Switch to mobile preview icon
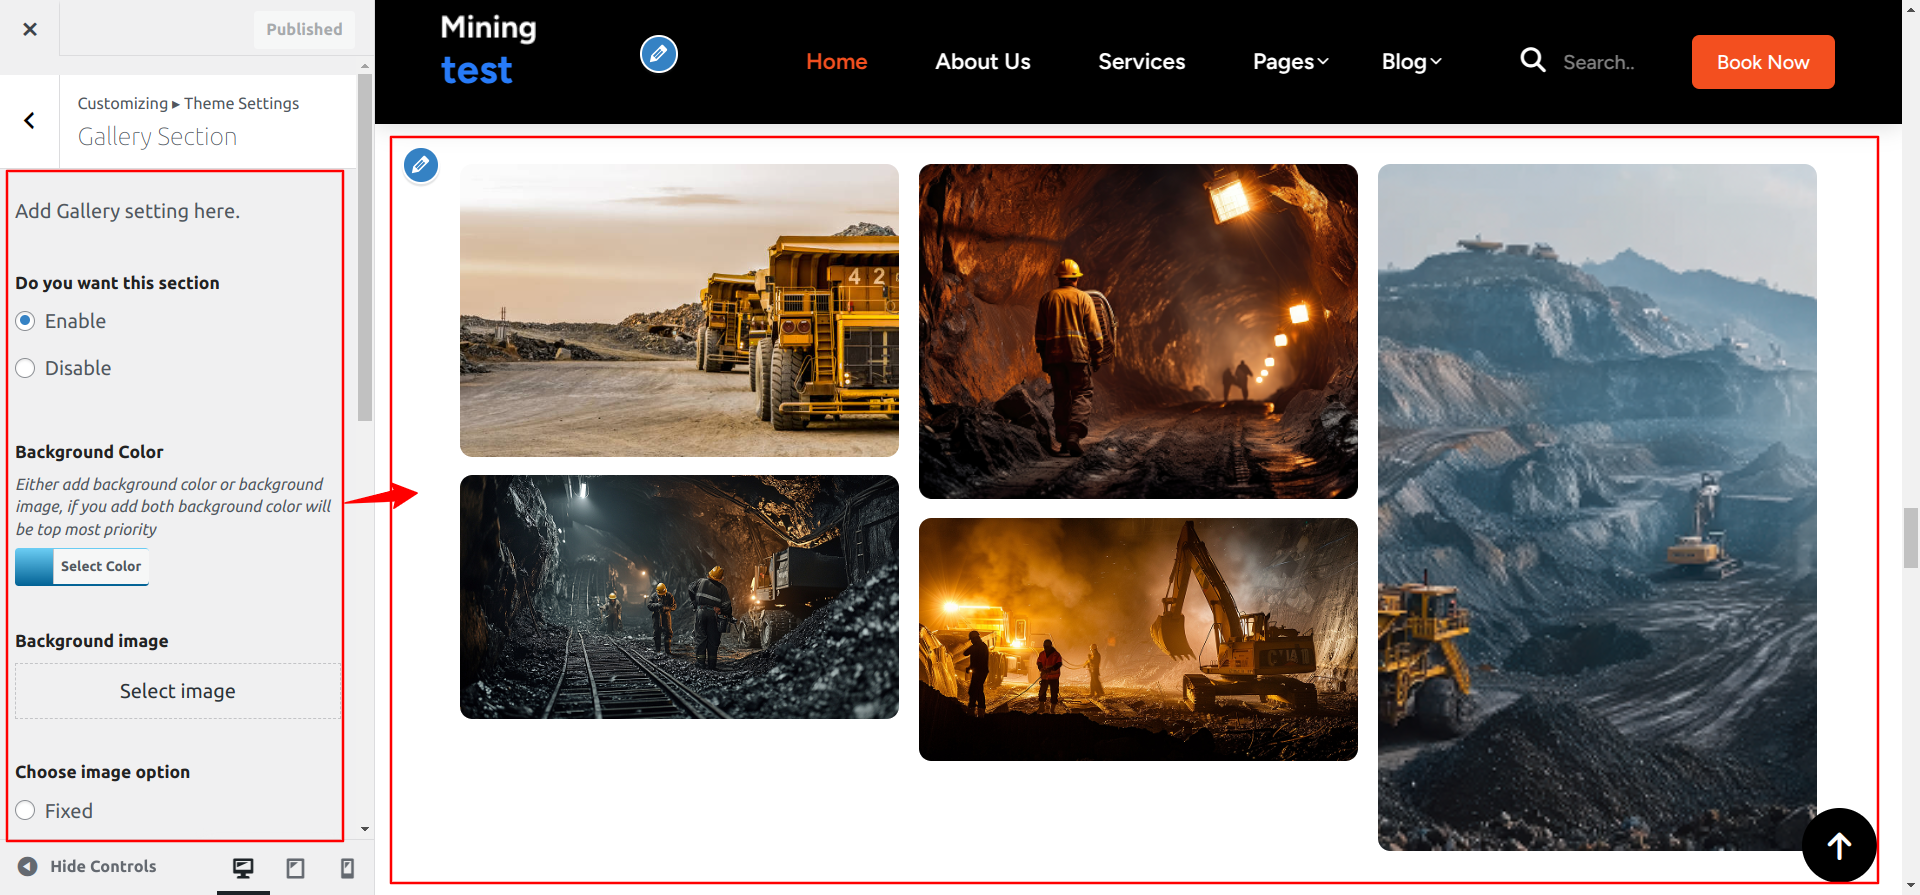The width and height of the screenshot is (1920, 895). pyautogui.click(x=347, y=868)
